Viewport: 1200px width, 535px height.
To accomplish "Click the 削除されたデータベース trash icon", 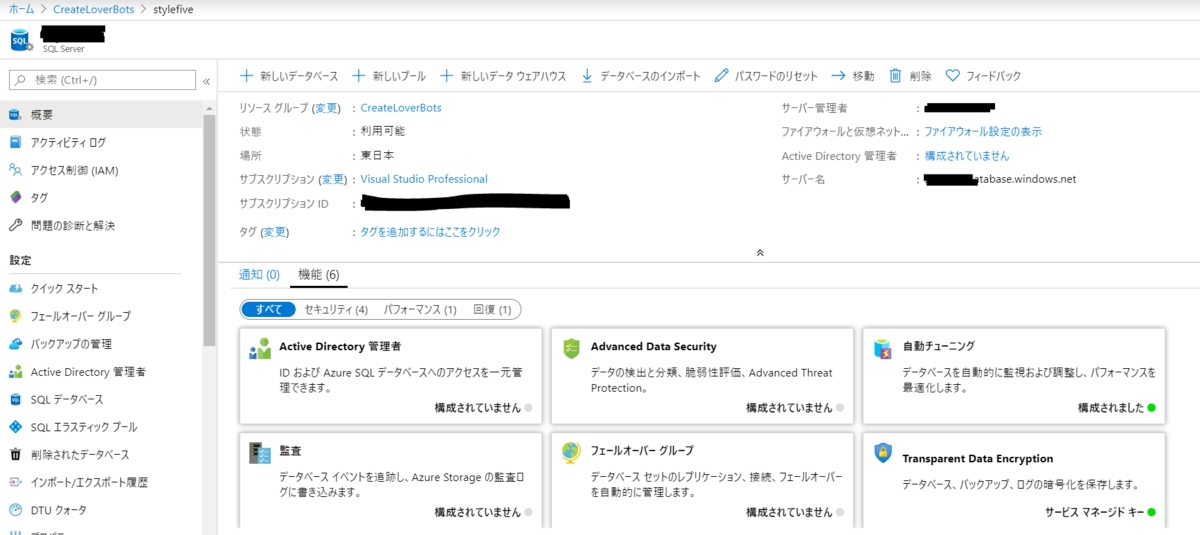I will tap(15, 454).
